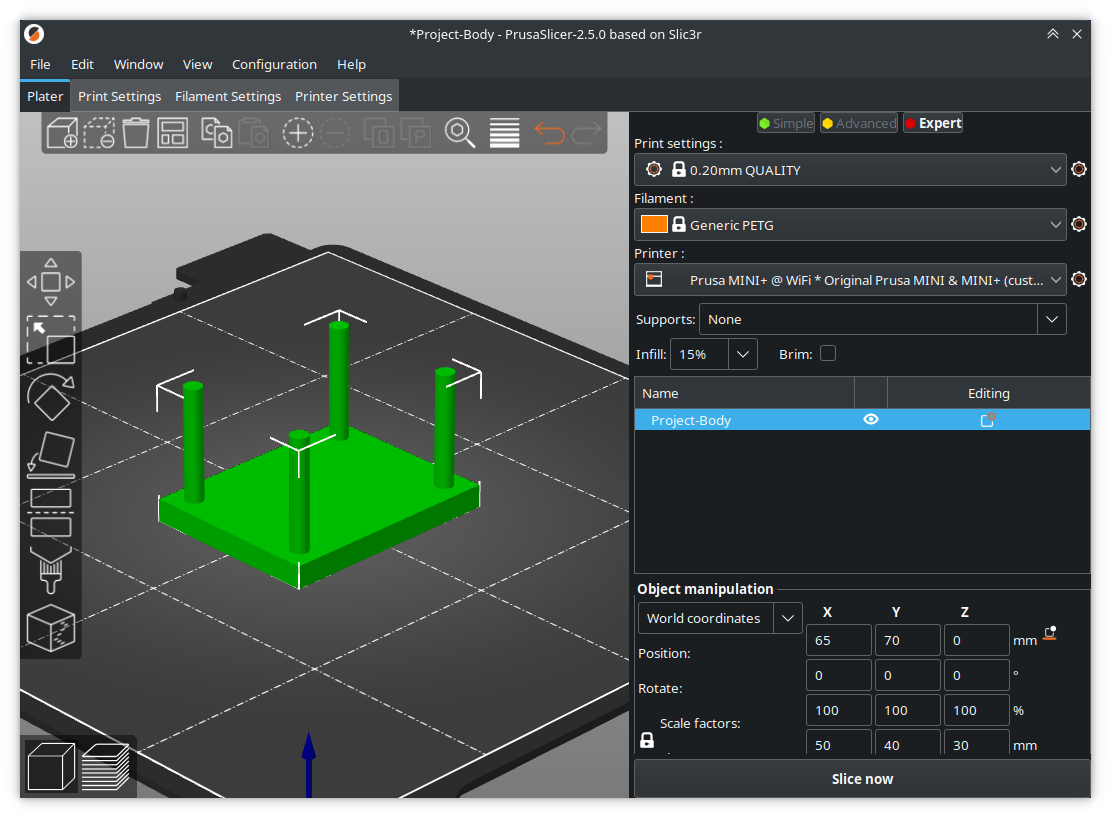Viewport: 1111px width, 818px height.
Task: Select the Rotate gizmo tool
Action: (50, 396)
